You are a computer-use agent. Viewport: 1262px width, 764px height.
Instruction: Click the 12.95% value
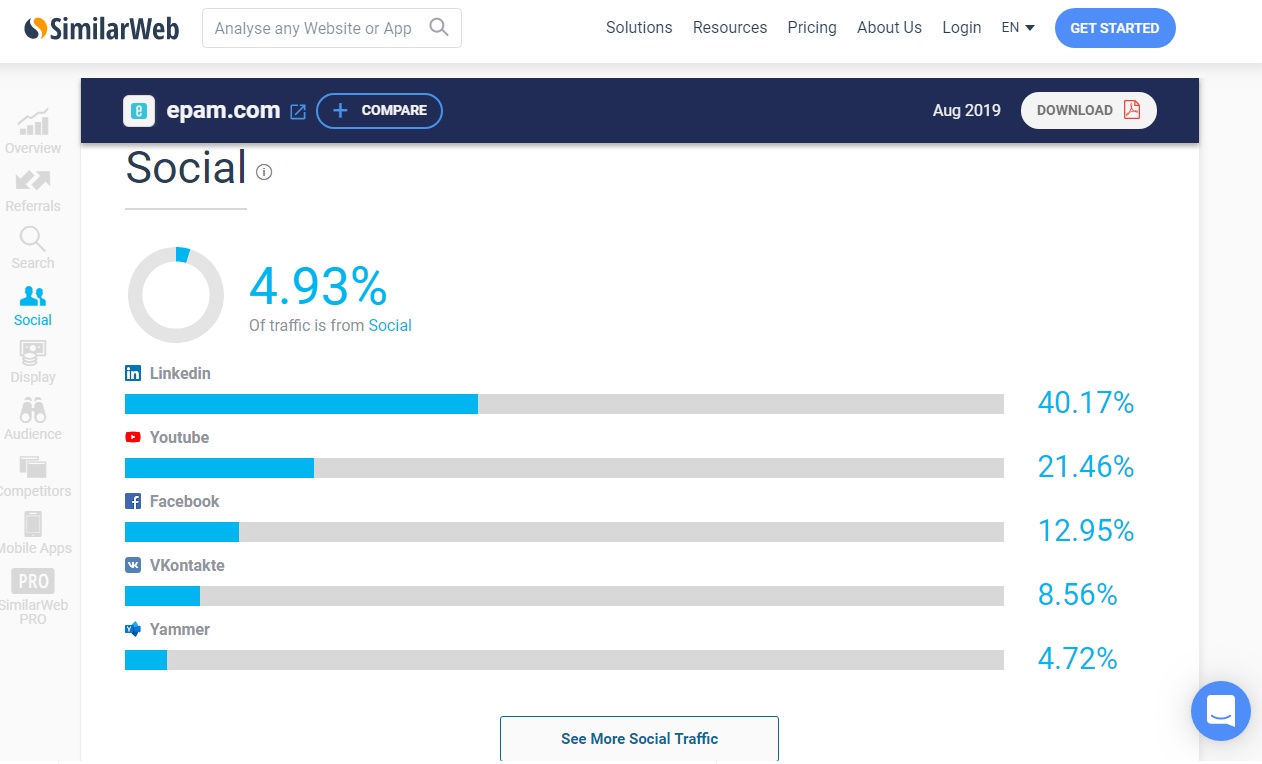pos(1086,531)
